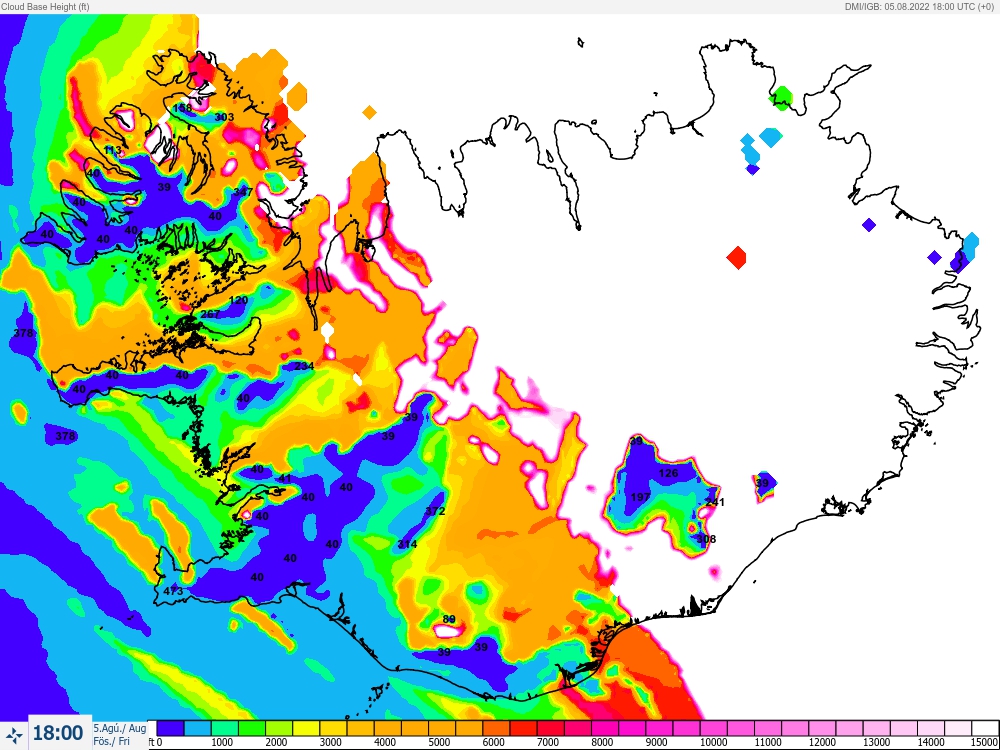Click the map value '372'

coord(435,511)
